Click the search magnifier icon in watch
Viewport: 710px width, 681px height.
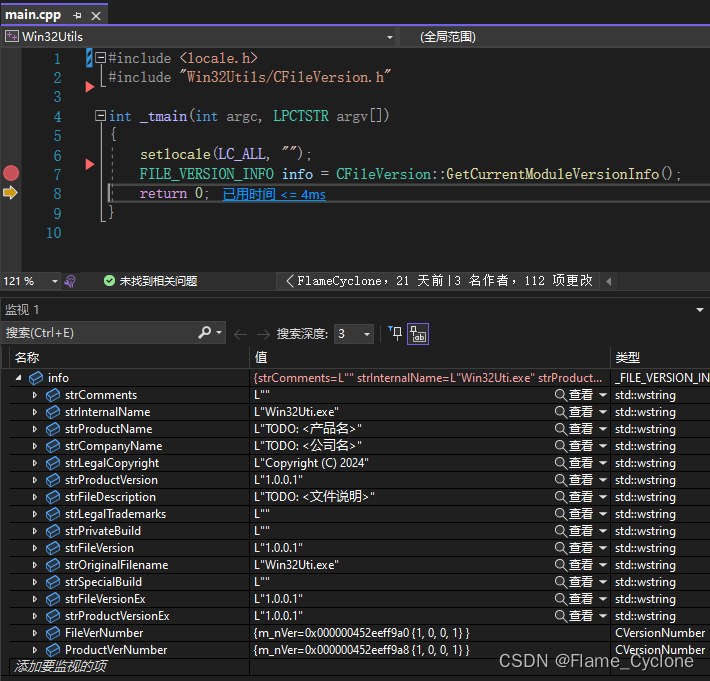coord(205,333)
